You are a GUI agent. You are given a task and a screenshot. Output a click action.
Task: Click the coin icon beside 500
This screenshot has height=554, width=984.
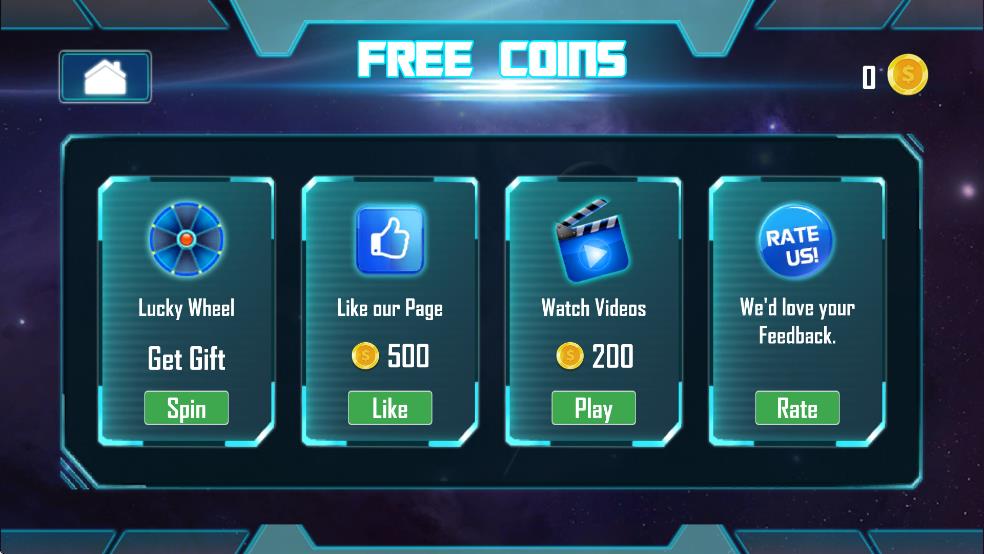[365, 356]
